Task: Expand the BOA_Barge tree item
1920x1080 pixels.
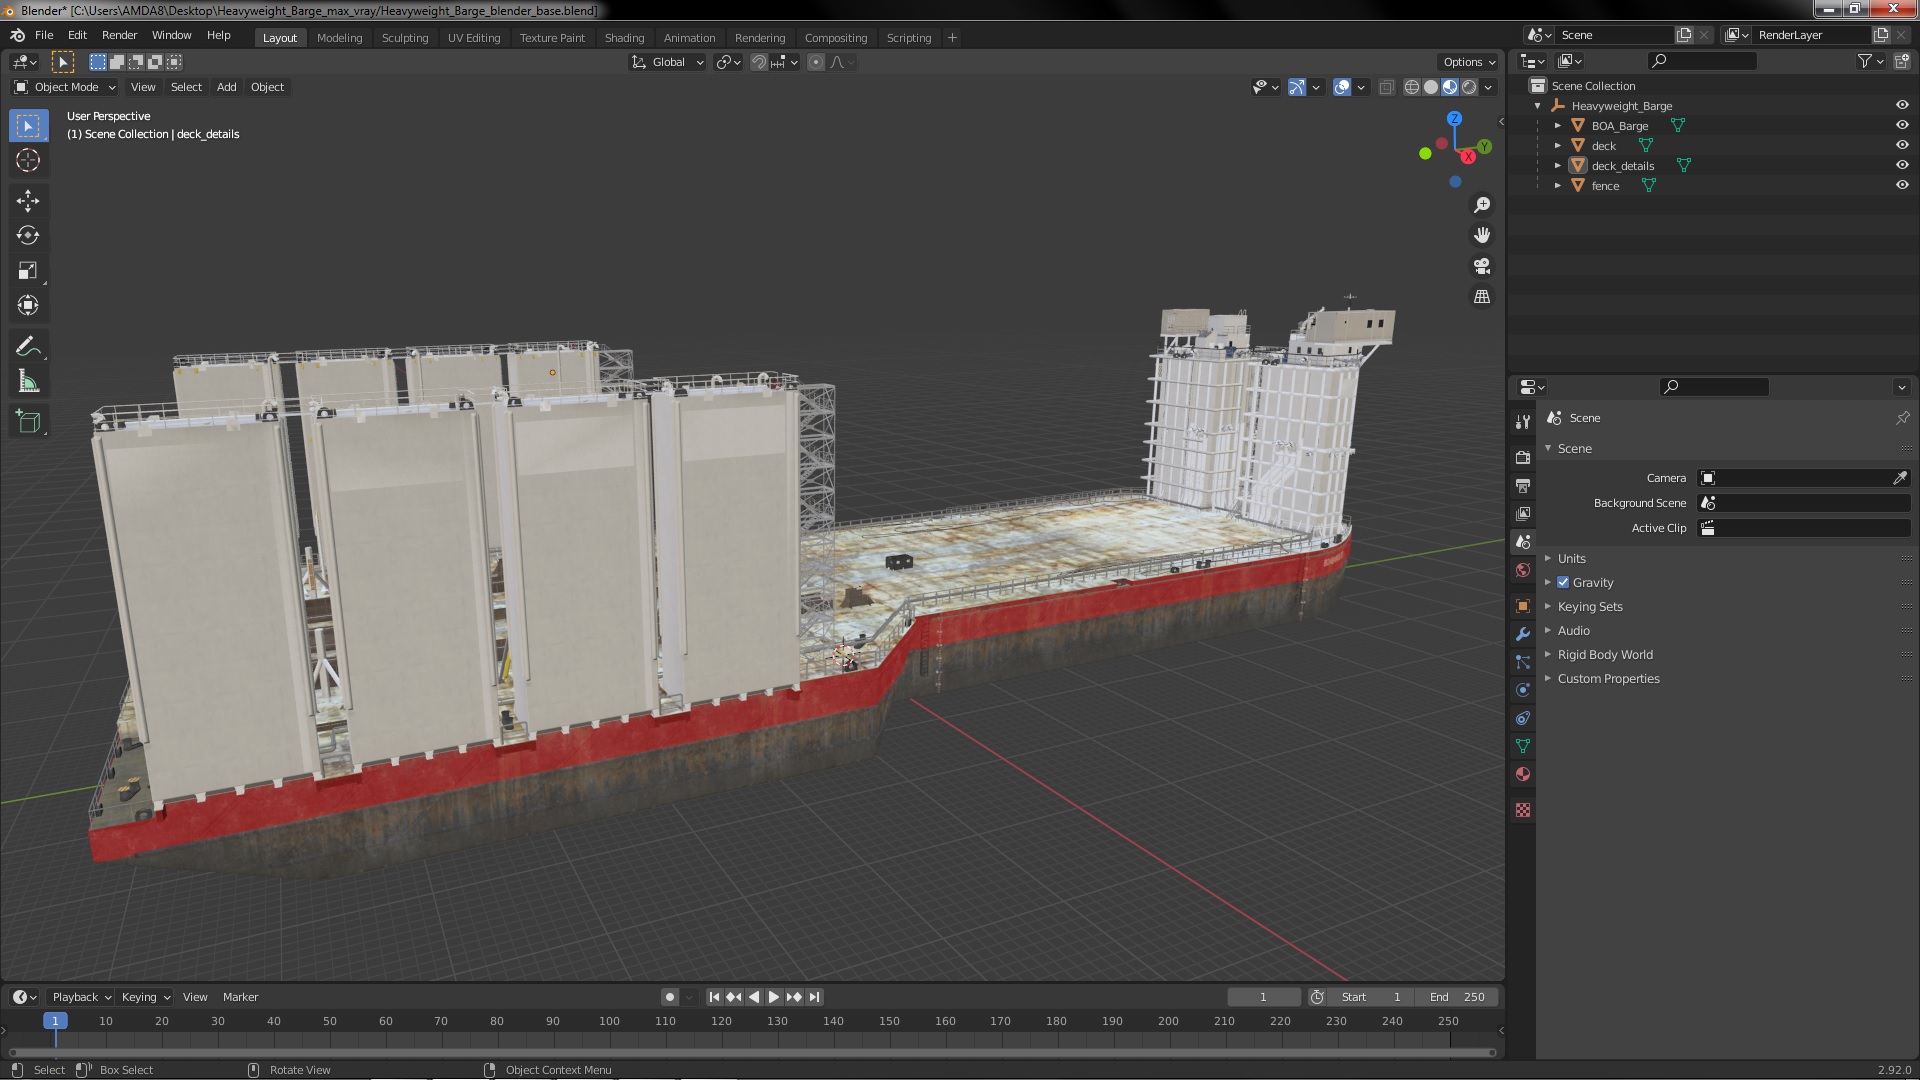Action: tap(1558, 126)
